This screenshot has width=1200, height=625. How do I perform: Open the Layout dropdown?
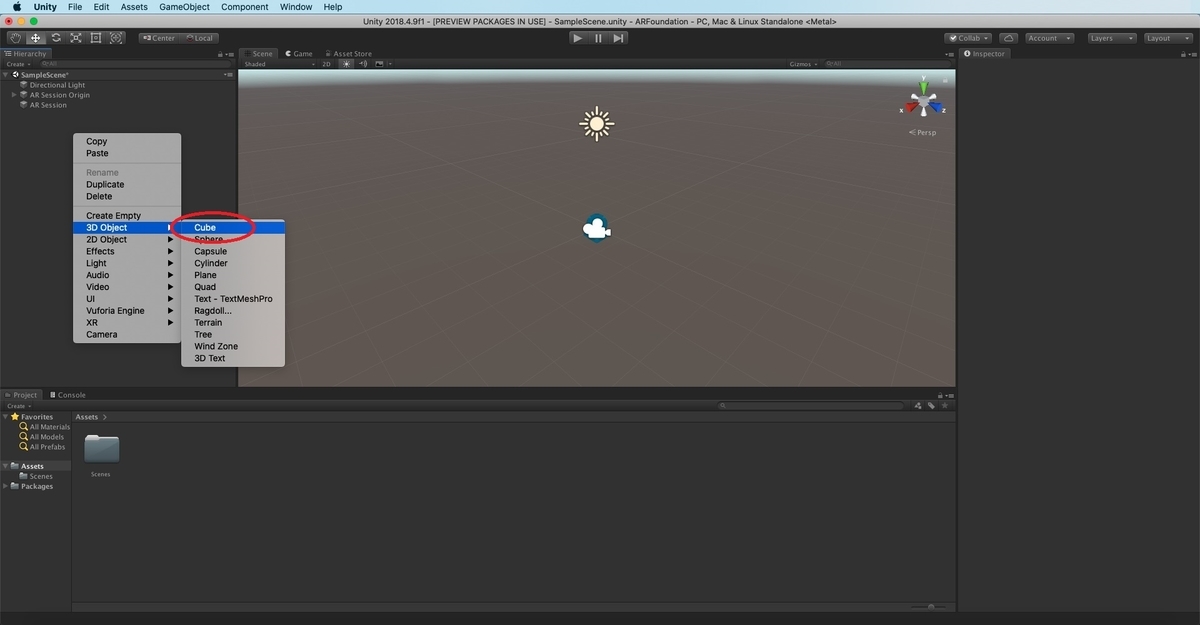pos(1166,38)
